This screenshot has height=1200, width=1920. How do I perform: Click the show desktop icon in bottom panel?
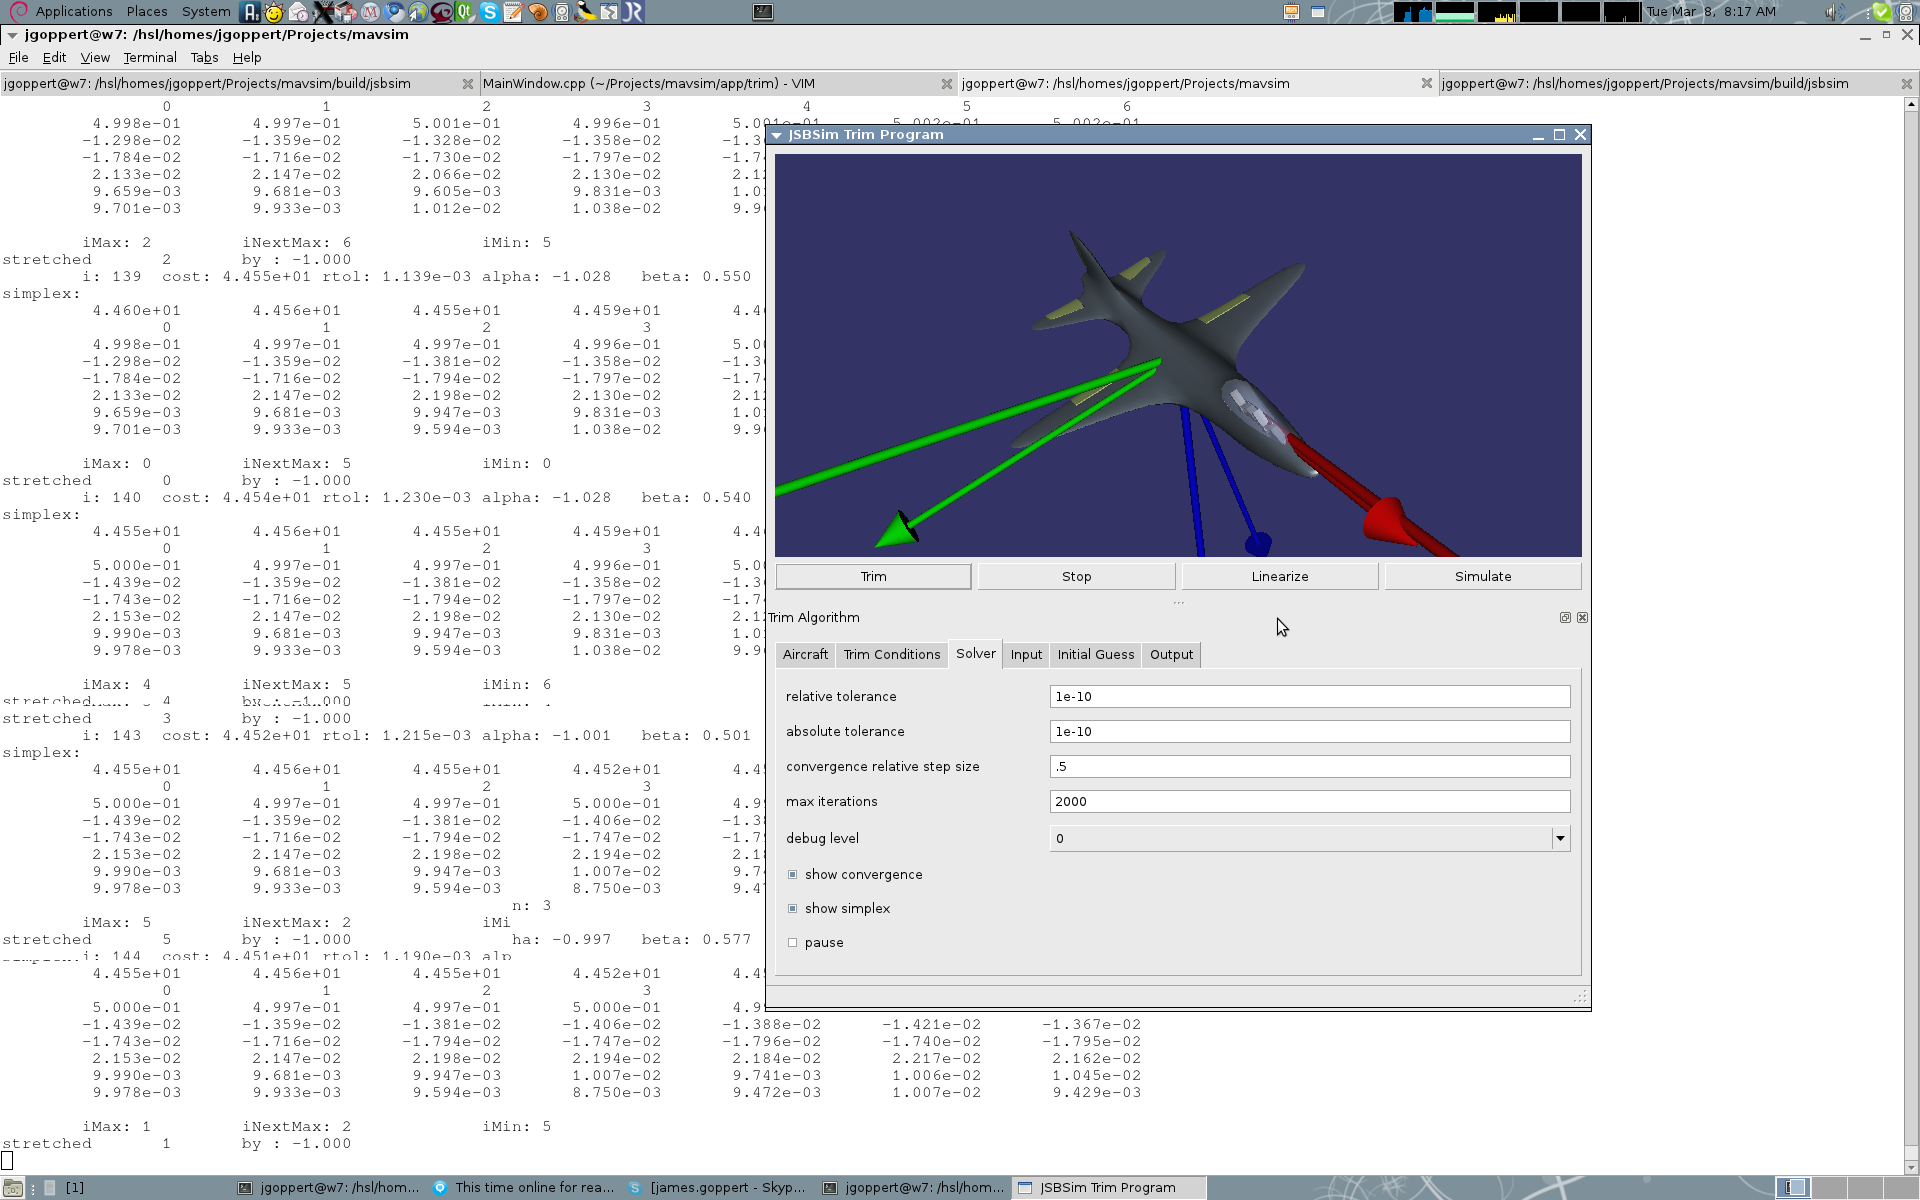(x=13, y=1188)
